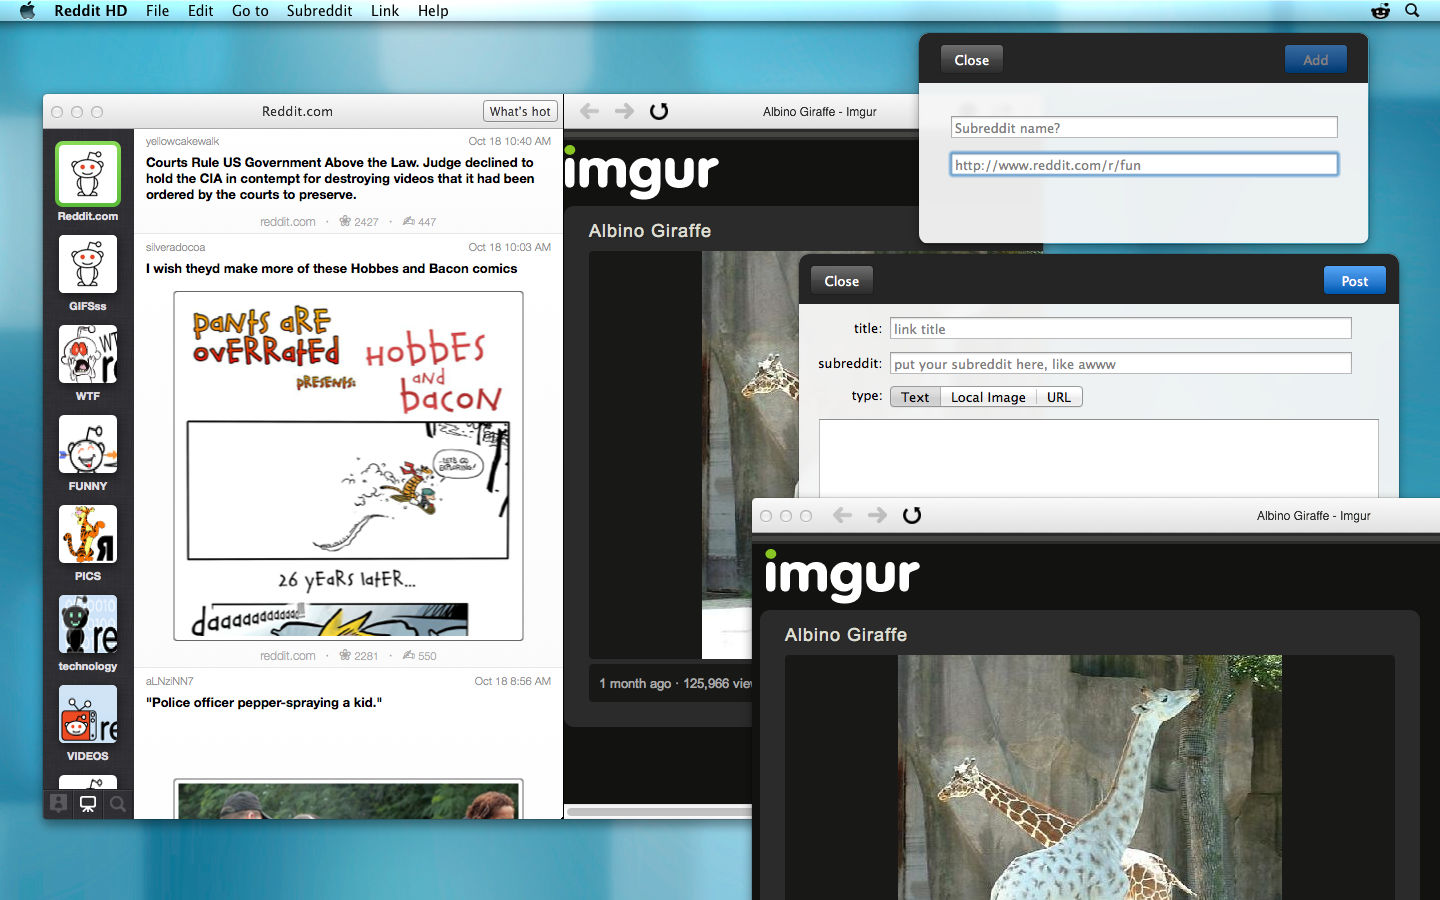Viewport: 1440px width, 900px height.
Task: Open the Reddit HD menu
Action: point(91,11)
